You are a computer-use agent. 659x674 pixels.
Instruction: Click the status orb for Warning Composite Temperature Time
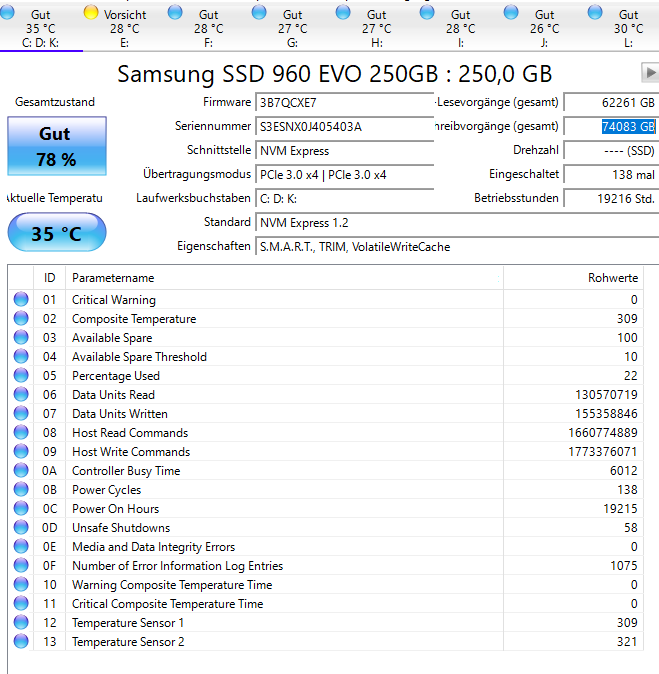pyautogui.click(x=21, y=584)
